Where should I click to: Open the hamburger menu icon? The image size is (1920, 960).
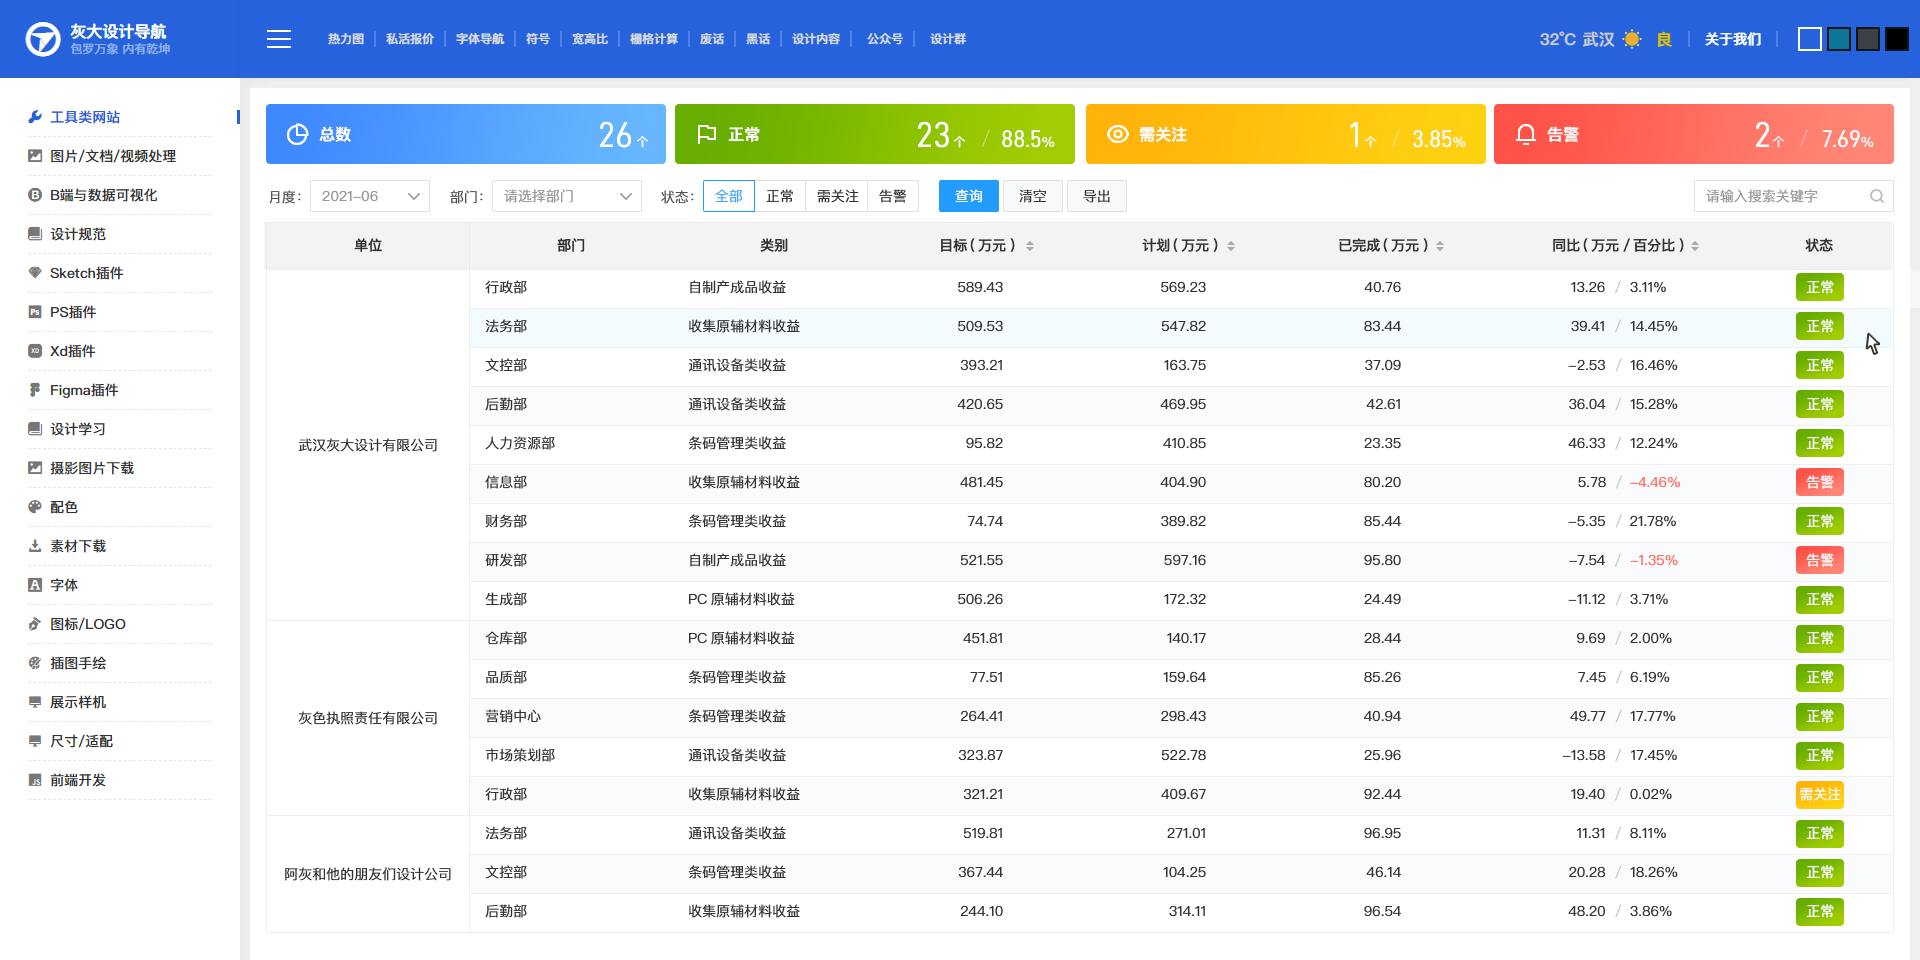pos(279,39)
